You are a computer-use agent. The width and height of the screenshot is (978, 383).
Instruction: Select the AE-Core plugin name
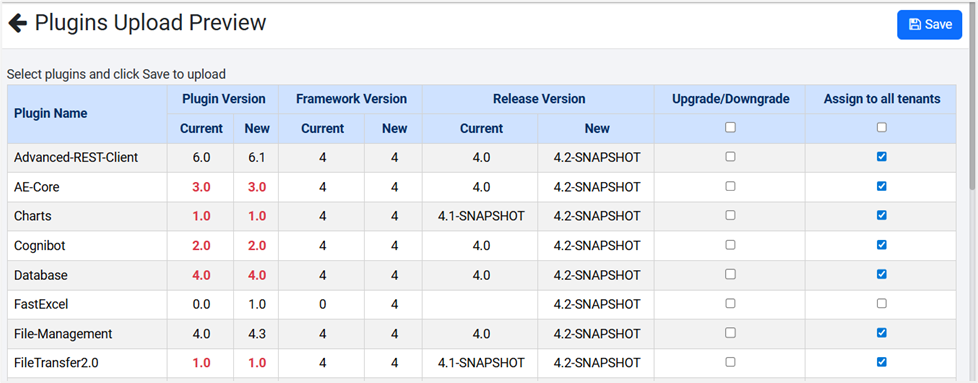click(37, 187)
